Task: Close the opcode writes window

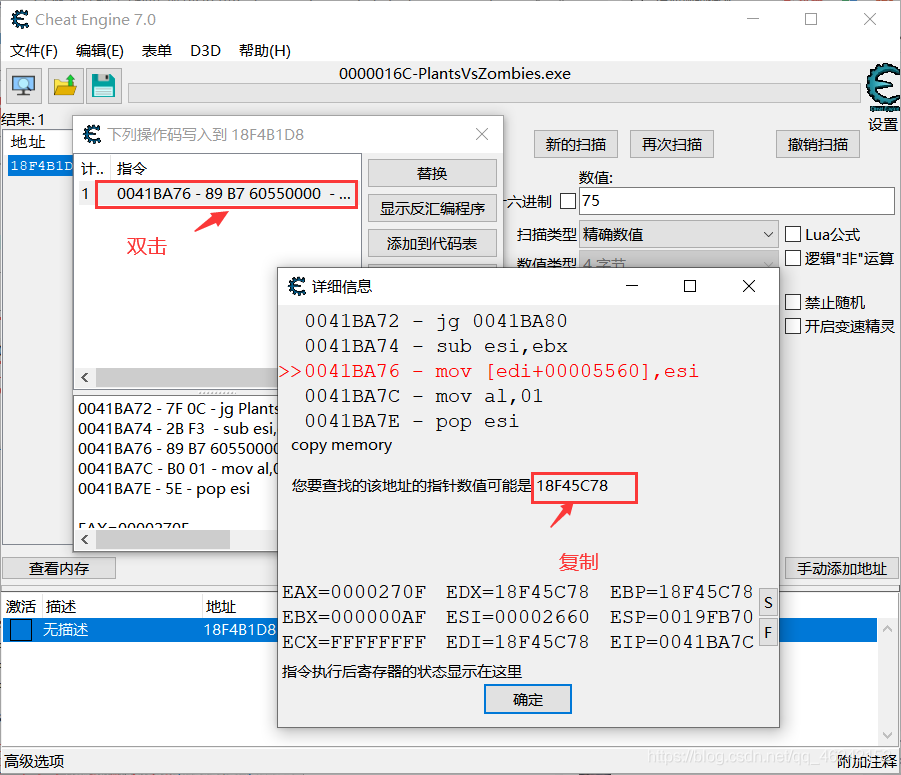Action: pos(482,134)
